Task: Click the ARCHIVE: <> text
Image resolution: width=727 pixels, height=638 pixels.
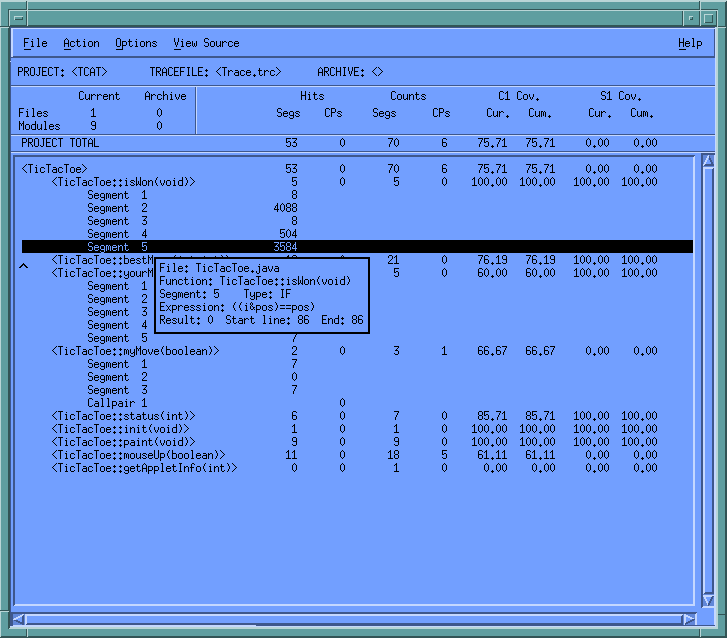Action: (x=350, y=72)
